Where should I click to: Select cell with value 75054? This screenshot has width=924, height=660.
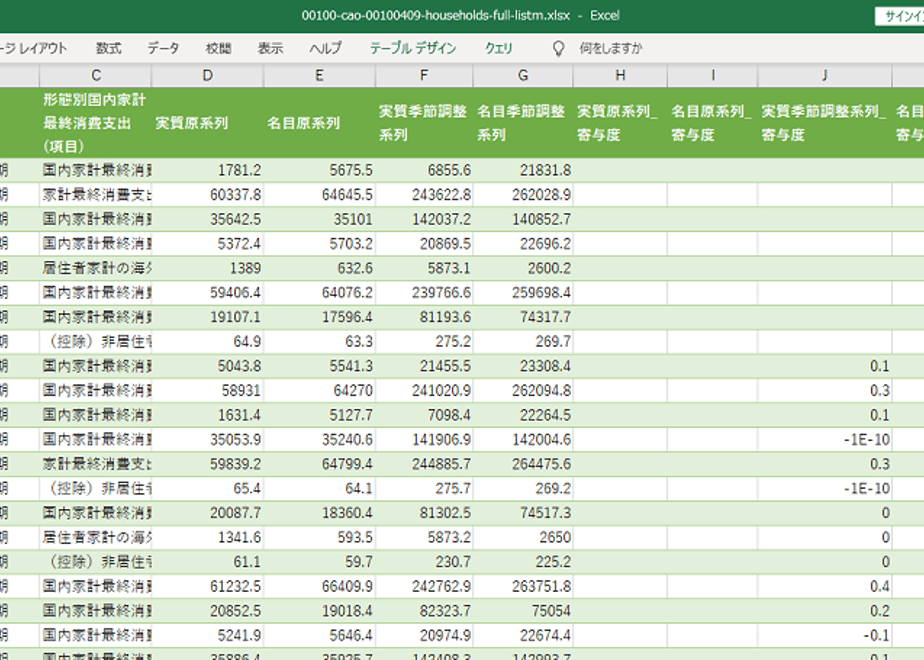point(523,610)
